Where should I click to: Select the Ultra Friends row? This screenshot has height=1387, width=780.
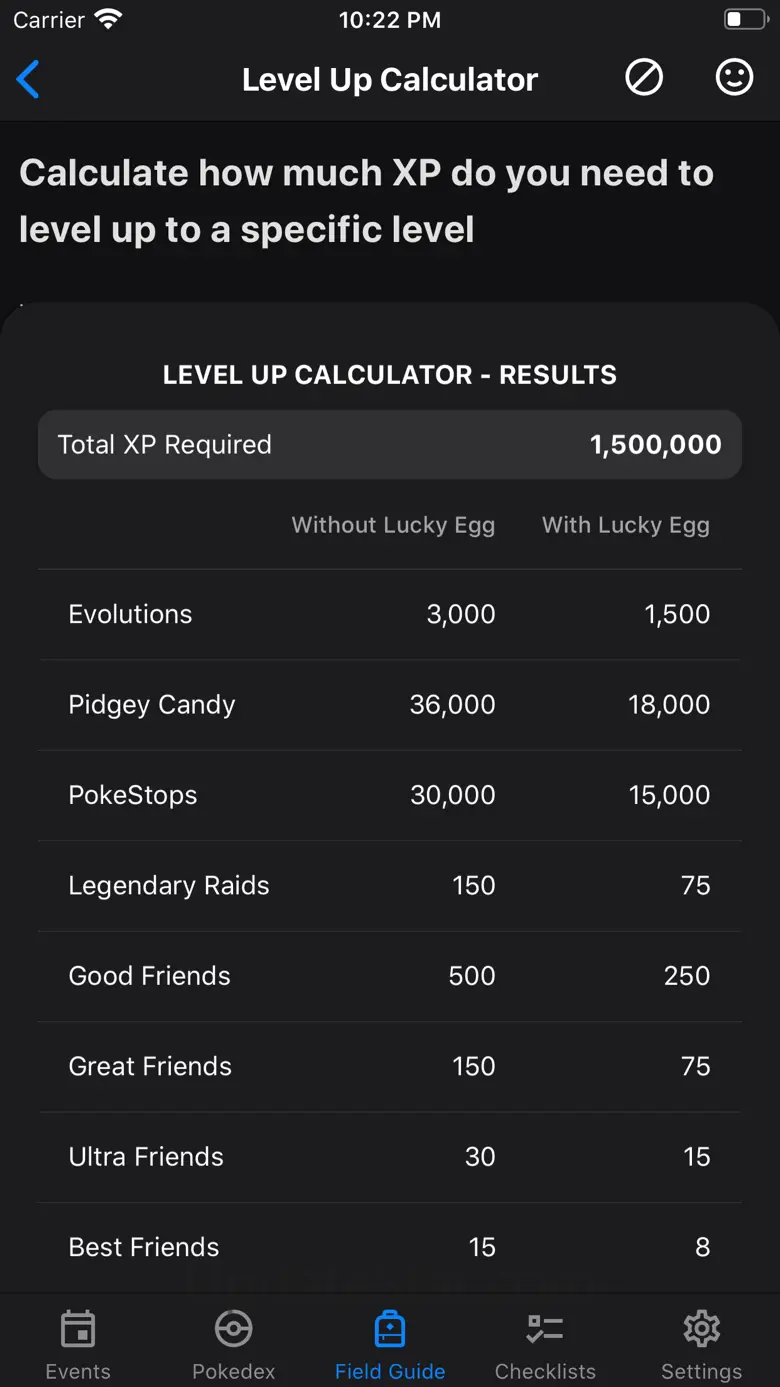click(x=390, y=1157)
